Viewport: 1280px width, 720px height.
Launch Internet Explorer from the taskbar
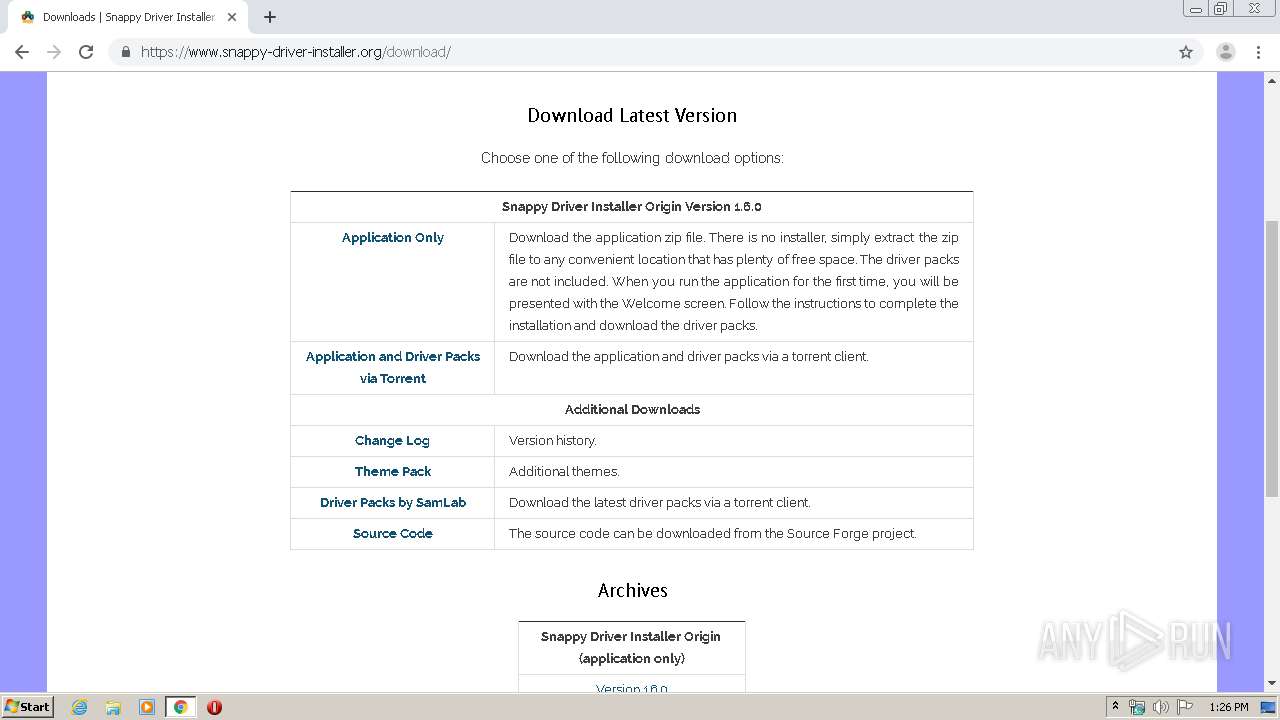(79, 707)
